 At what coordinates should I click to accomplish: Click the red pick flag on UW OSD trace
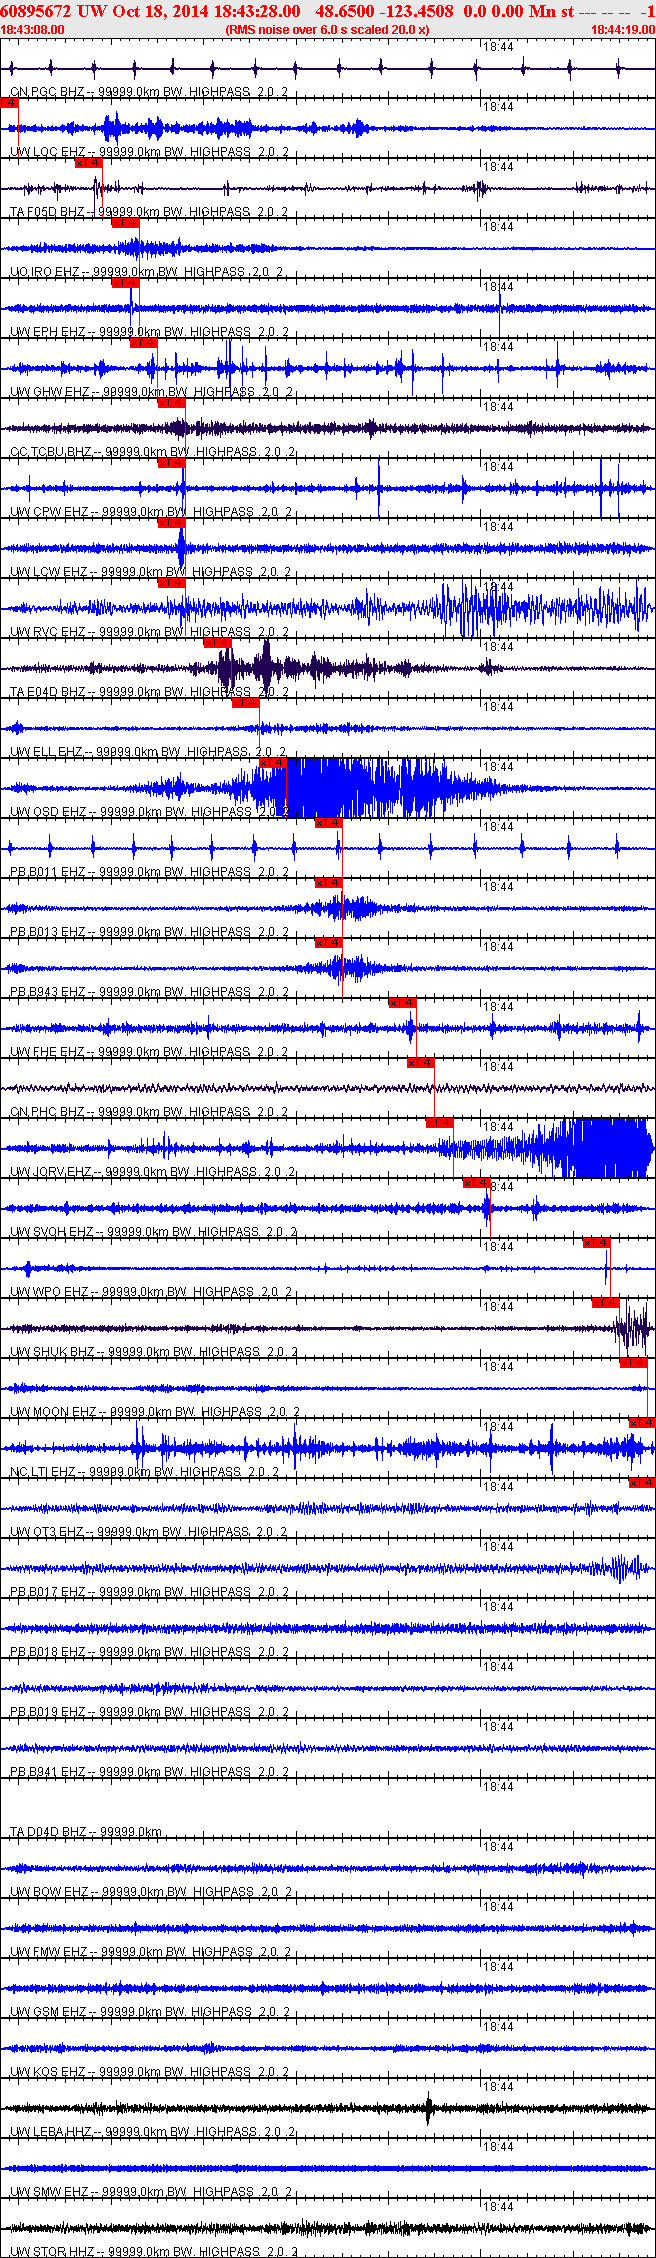(273, 763)
